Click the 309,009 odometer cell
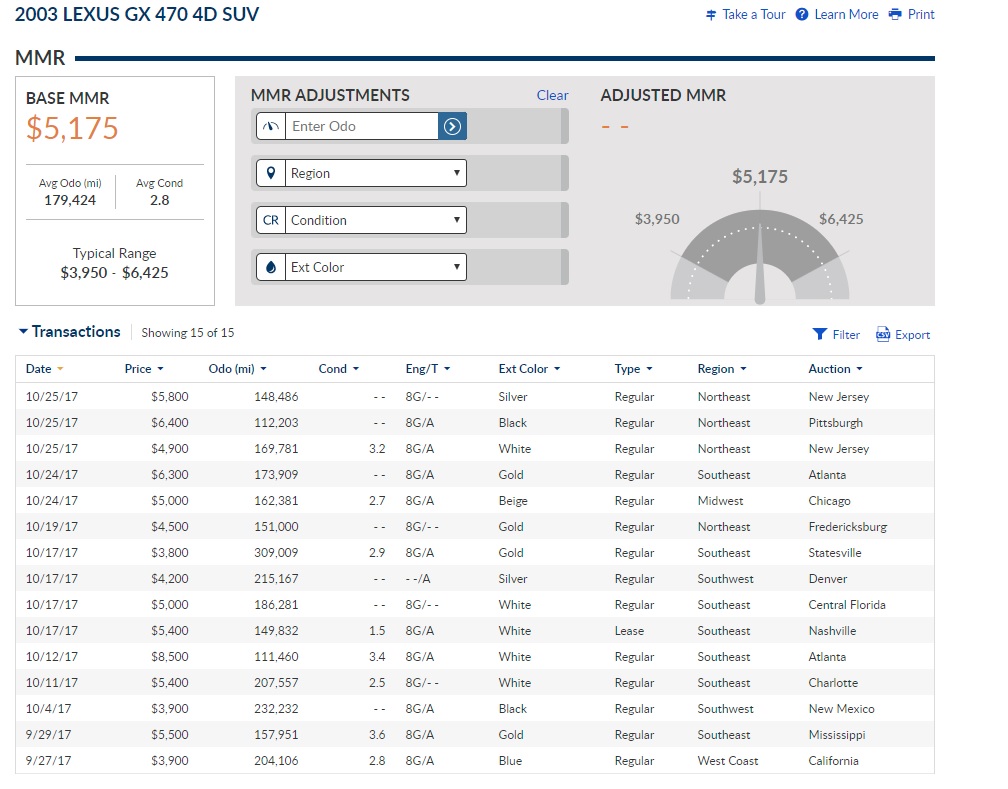Viewport: 1008px width, 789px height. [276, 552]
